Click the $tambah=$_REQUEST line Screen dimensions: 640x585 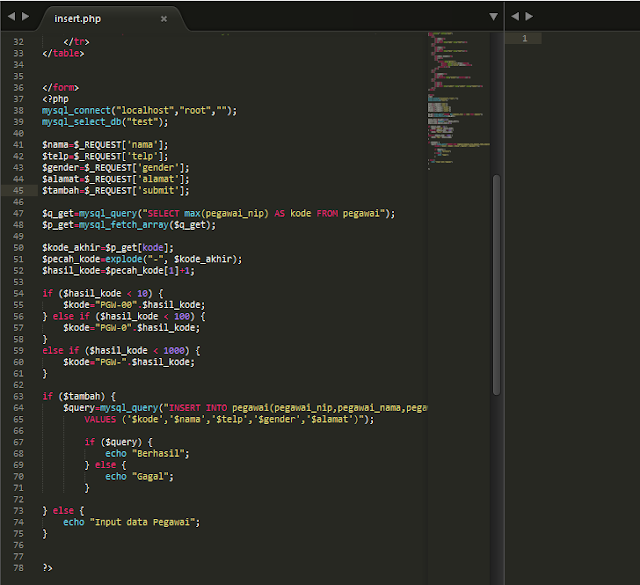coord(116,191)
